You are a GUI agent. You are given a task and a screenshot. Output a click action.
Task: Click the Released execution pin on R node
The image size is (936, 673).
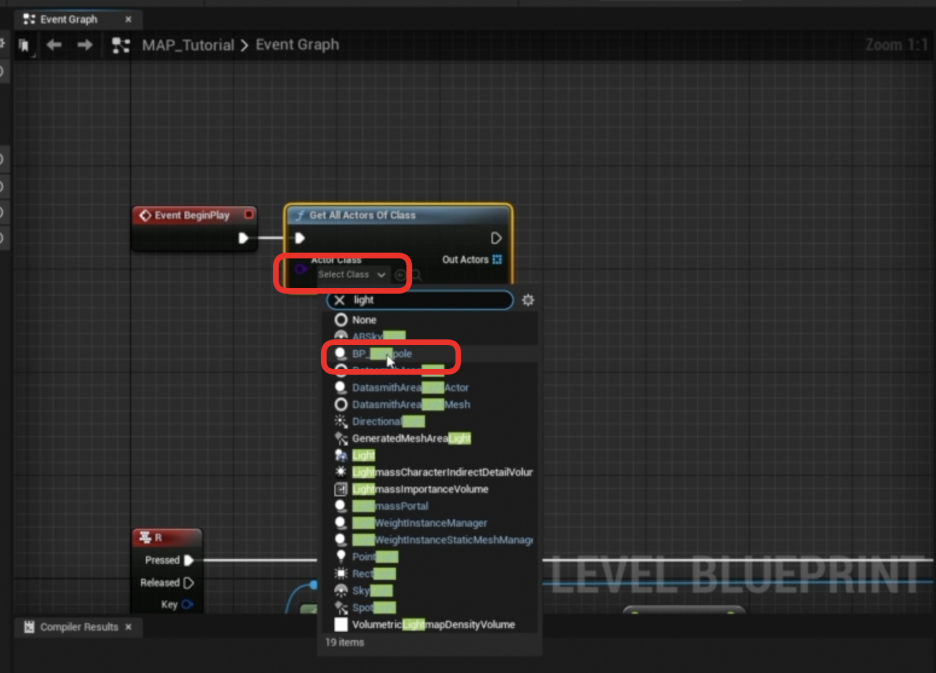[189, 582]
